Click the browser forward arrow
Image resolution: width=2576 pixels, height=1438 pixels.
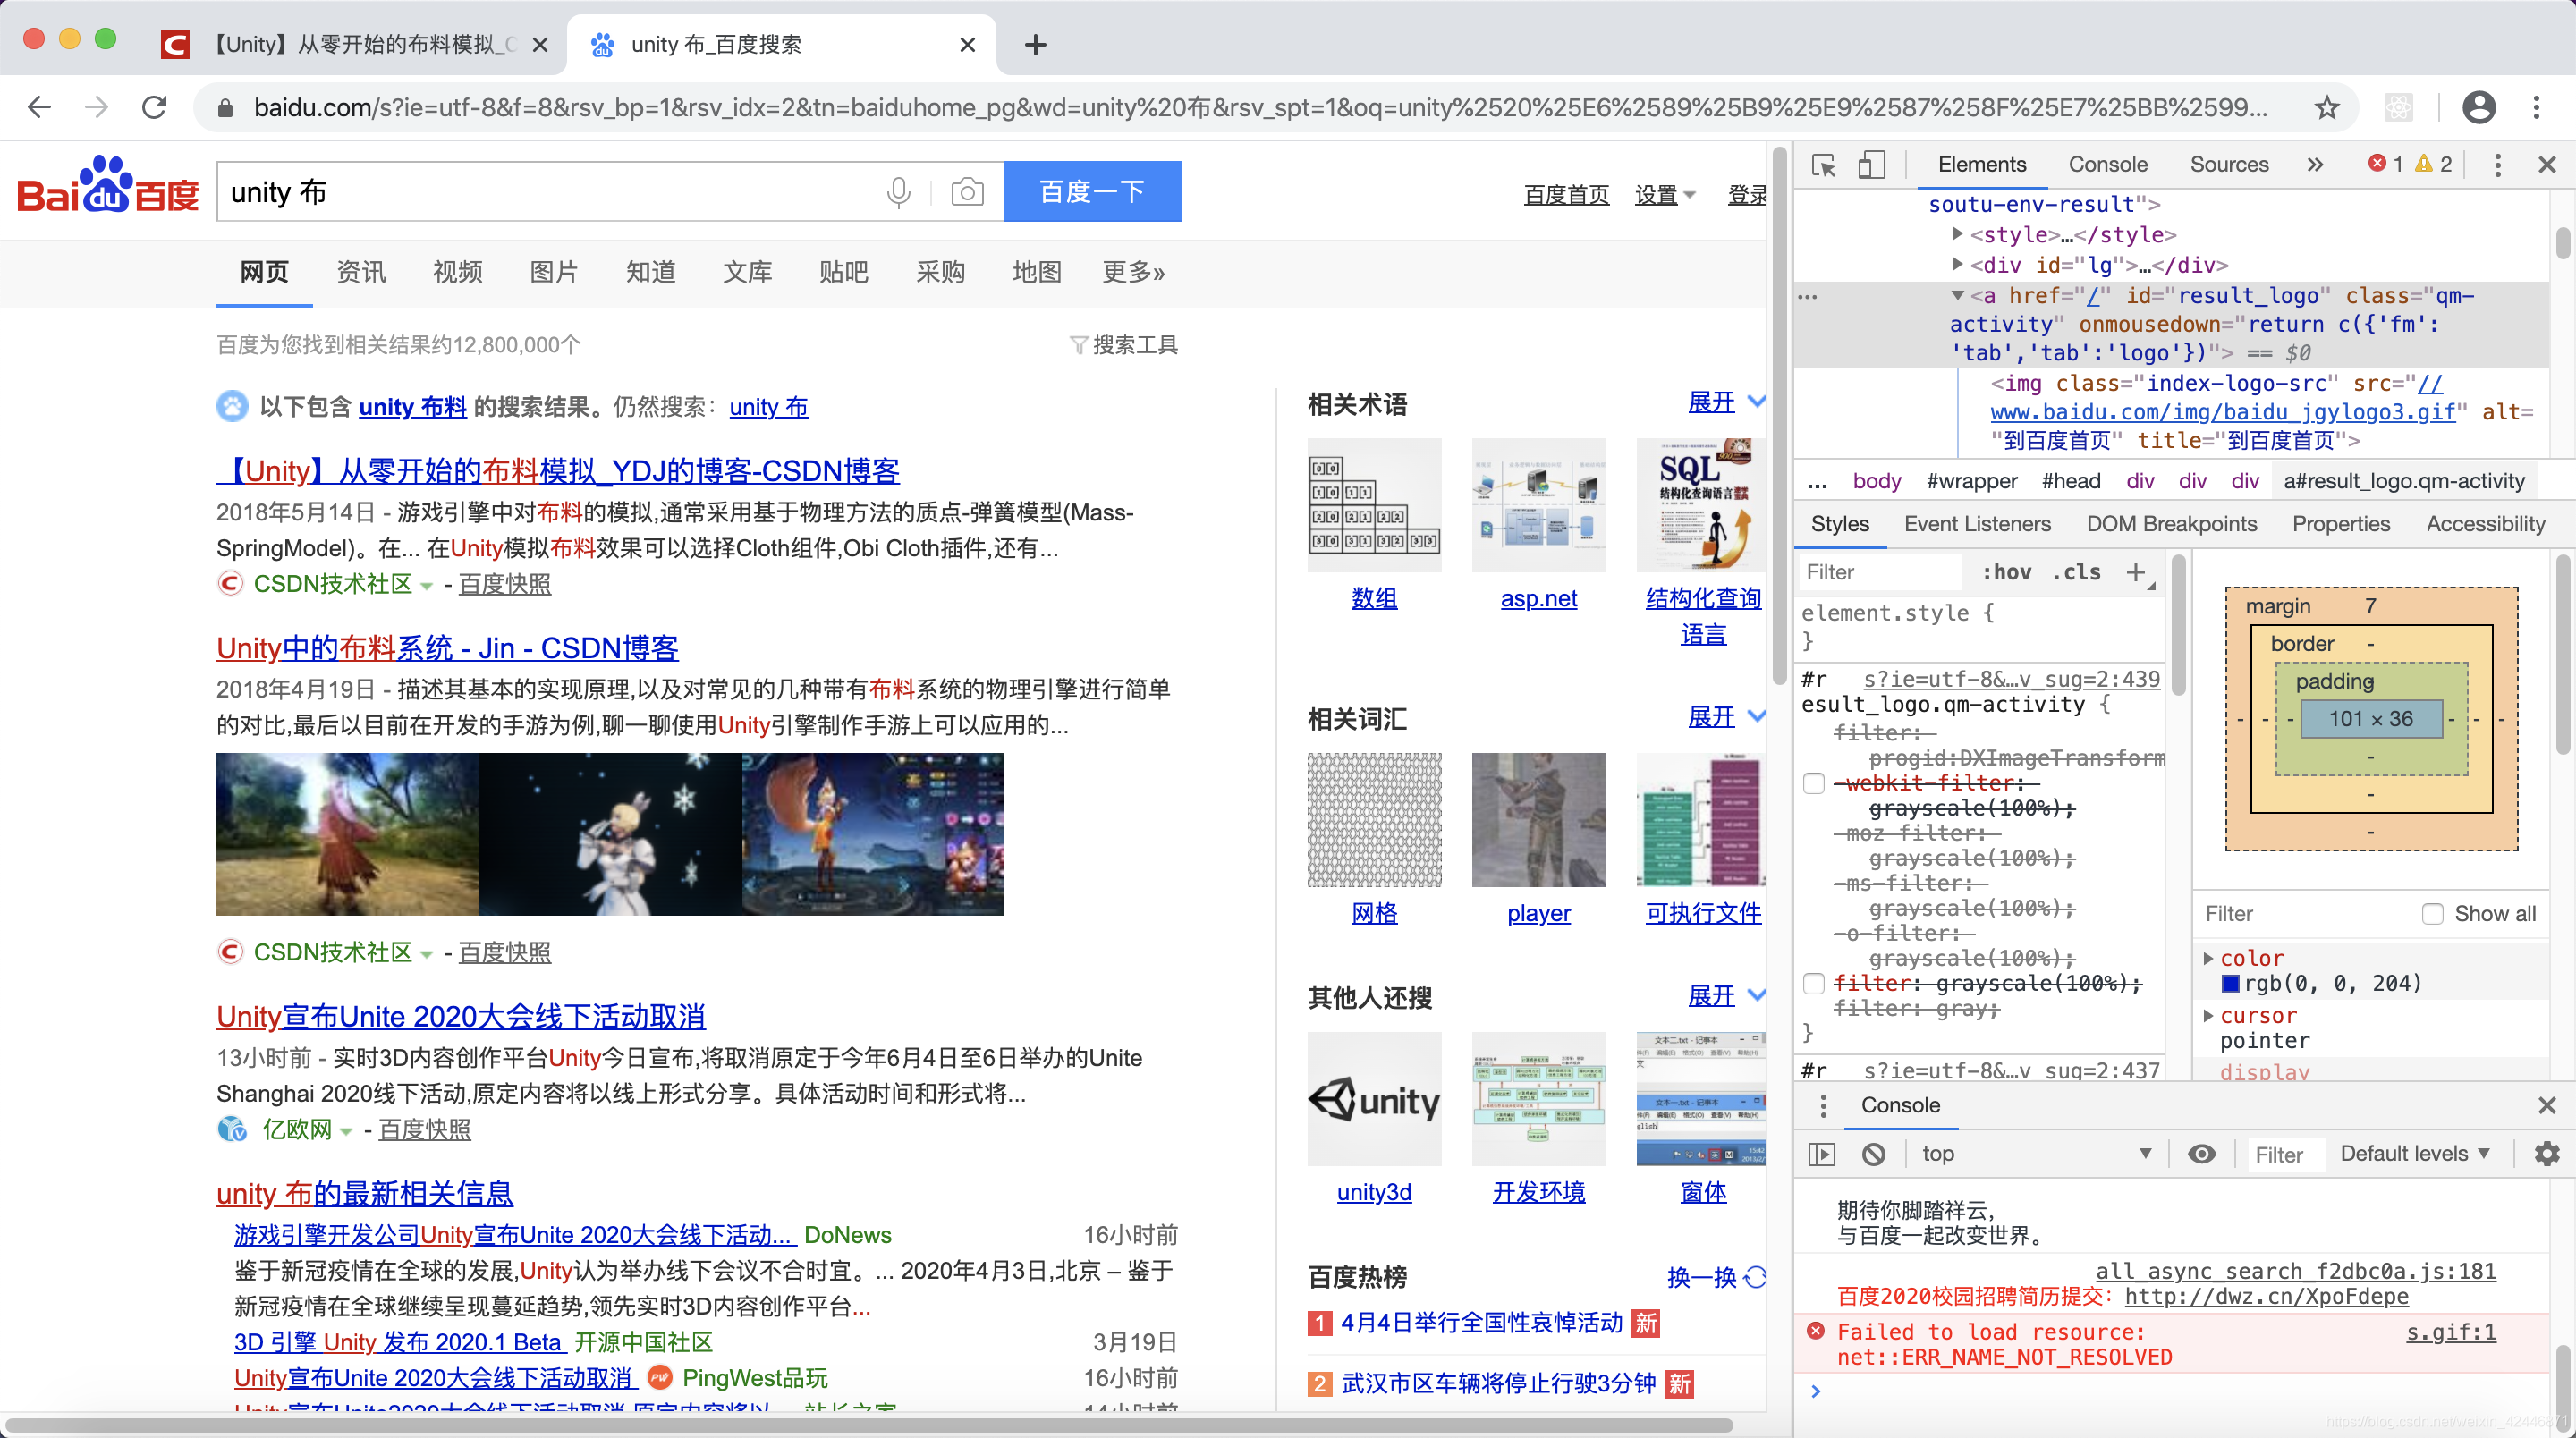(97, 107)
